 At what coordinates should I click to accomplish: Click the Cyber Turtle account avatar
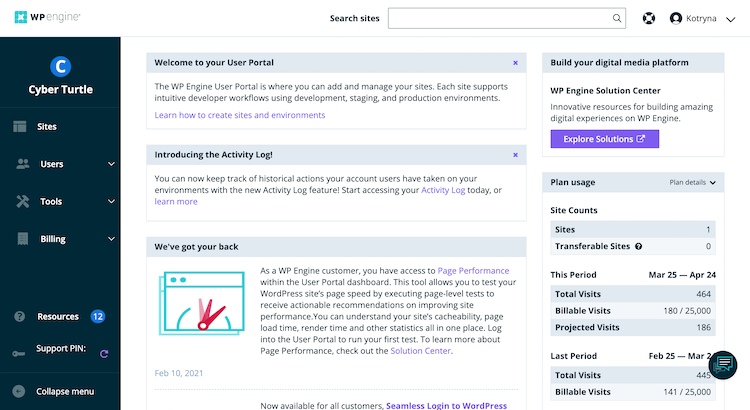[x=60, y=66]
